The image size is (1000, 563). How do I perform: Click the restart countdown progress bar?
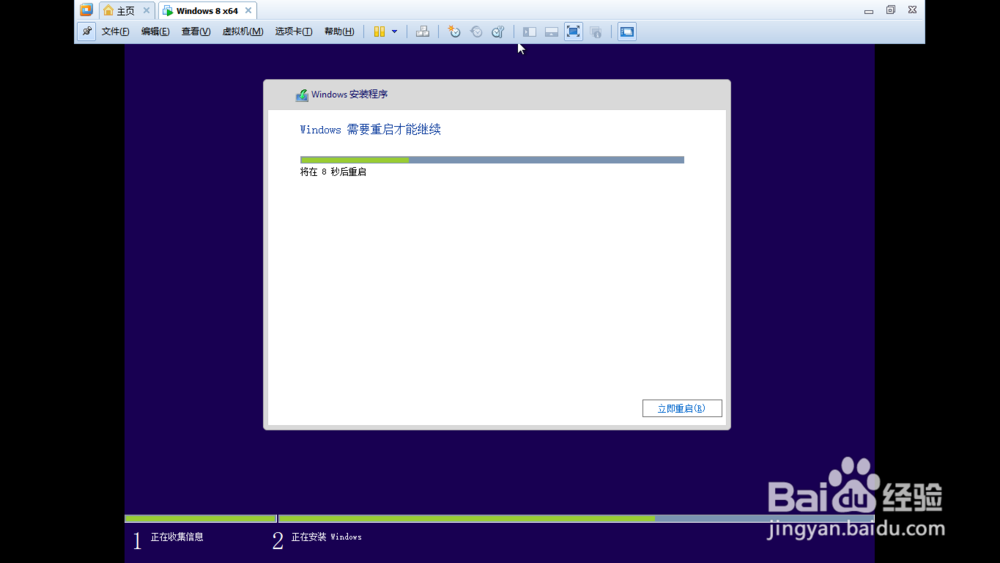(492, 160)
